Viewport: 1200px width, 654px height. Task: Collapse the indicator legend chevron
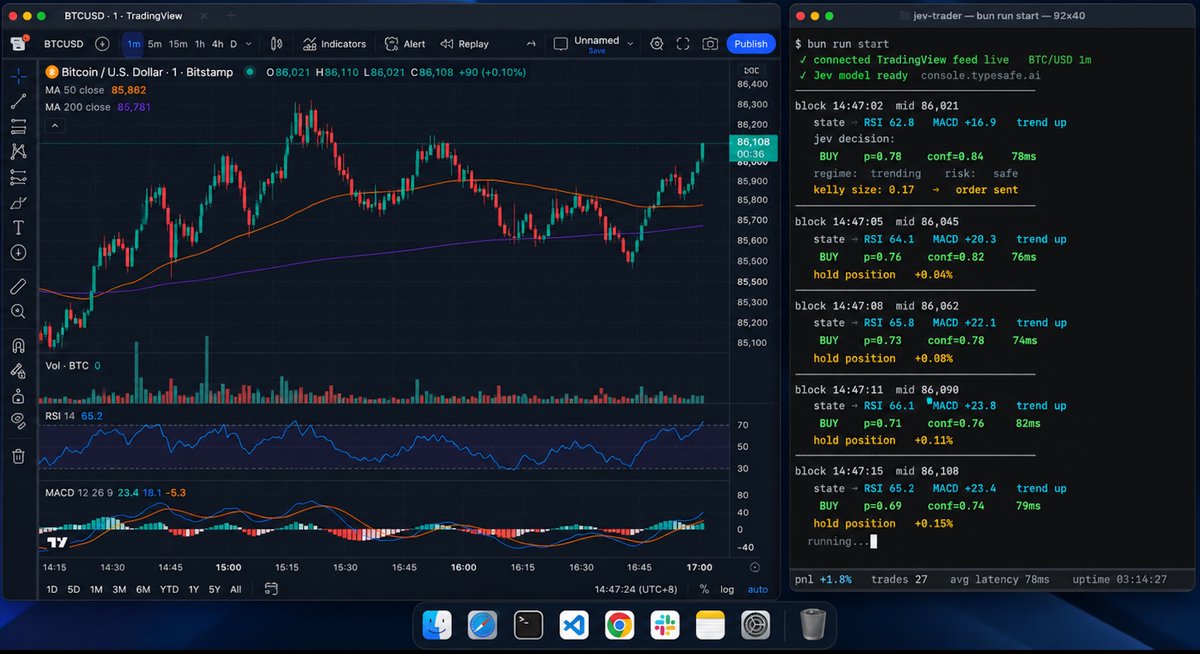54,125
